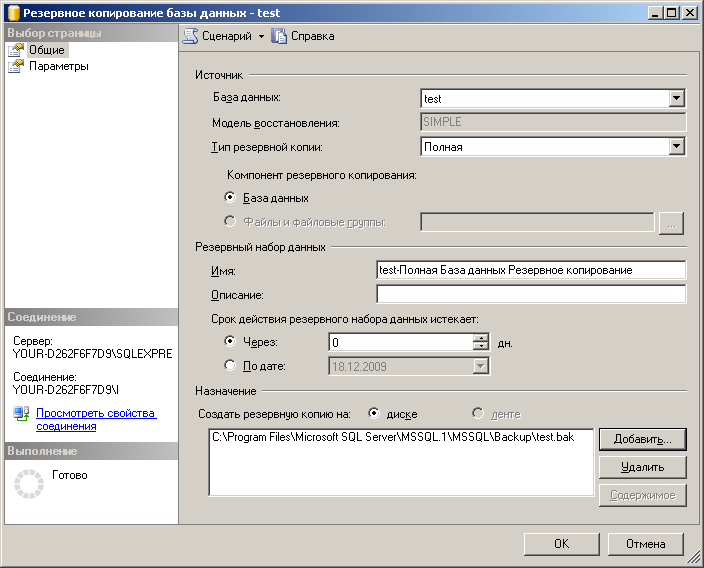Open the Сценарий dropdown arrow
Viewport: 704px width, 568px height.
click(261, 36)
